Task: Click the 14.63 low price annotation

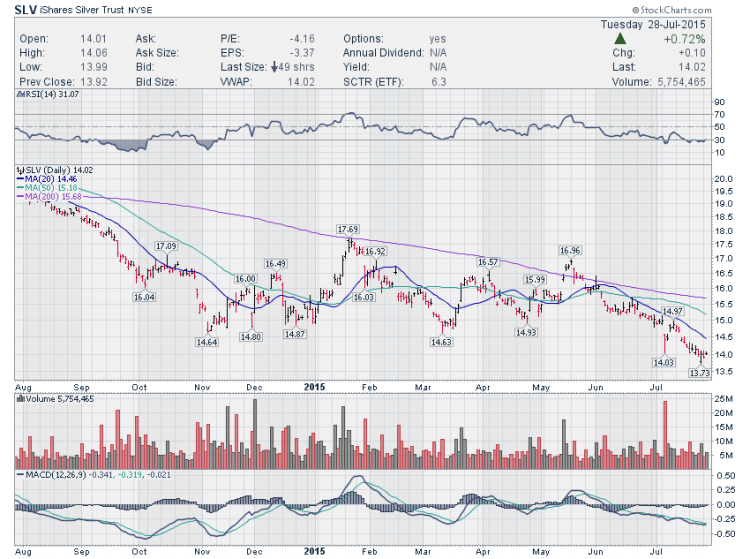Action: pyautogui.click(x=441, y=342)
